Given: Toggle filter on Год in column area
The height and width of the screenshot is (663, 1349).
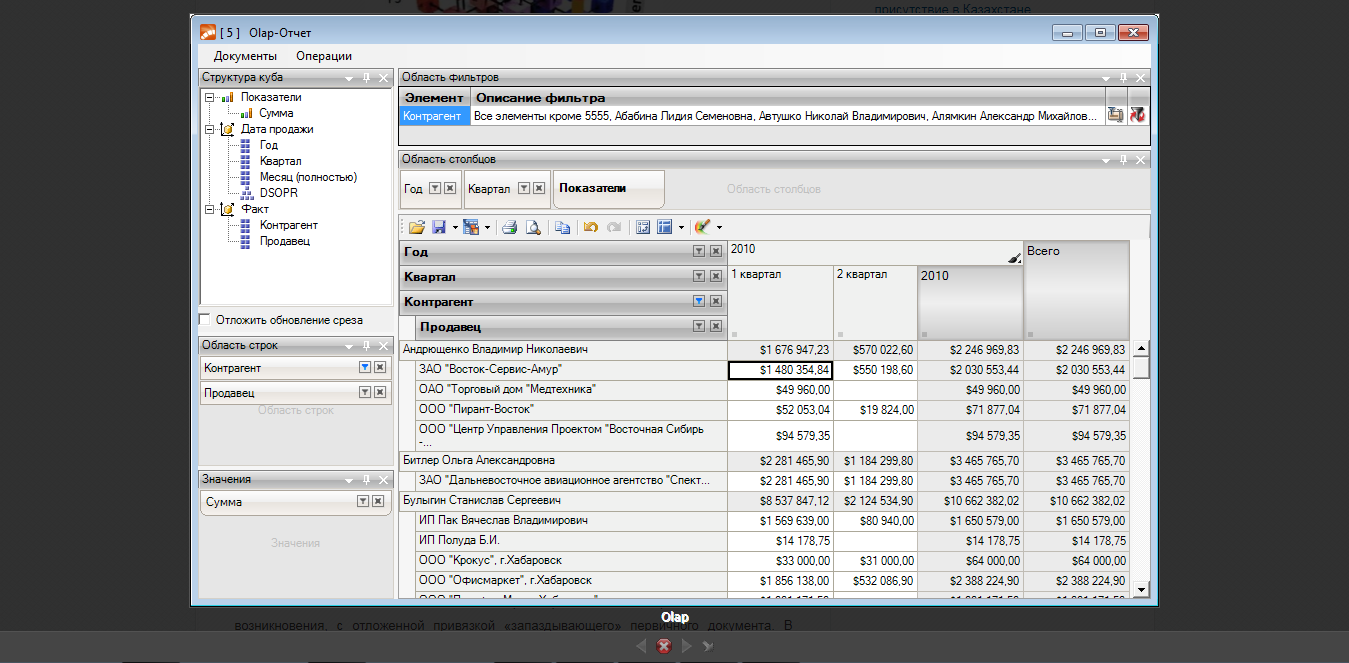Looking at the screenshot, I should [434, 188].
